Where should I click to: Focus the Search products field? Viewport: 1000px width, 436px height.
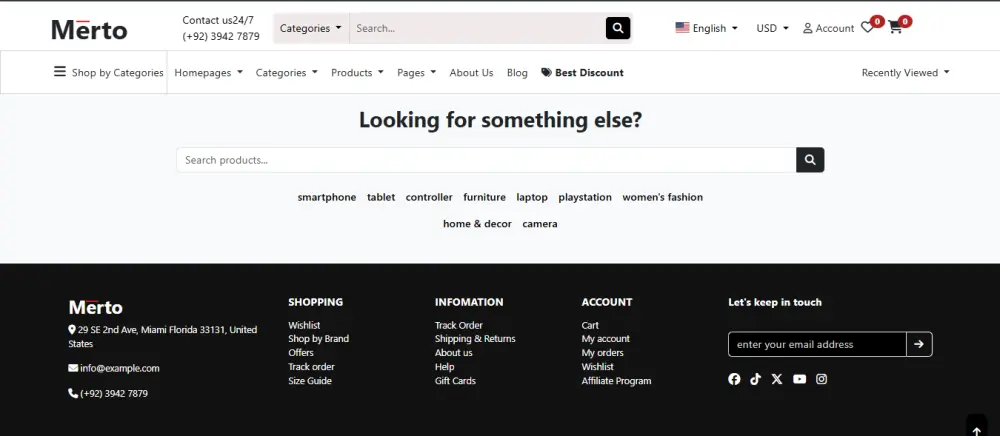pyautogui.click(x=486, y=160)
